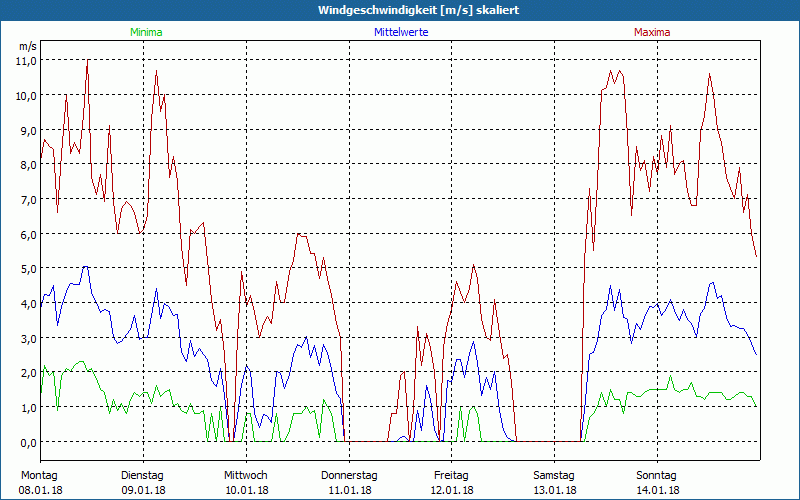Viewport: 800px width, 500px height.
Task: Click the 'Mittwoch' day label
Action: (x=245, y=476)
